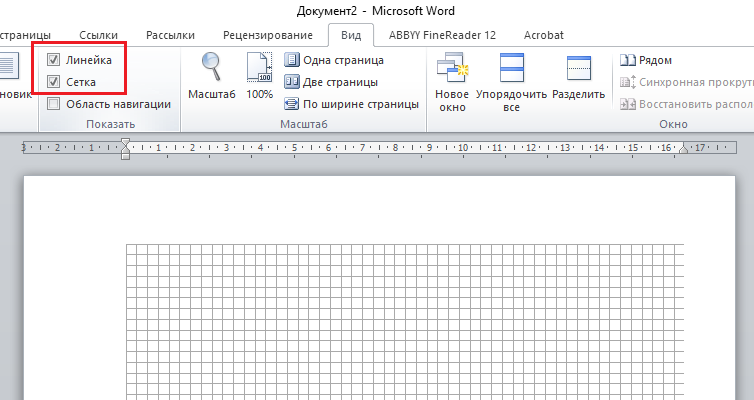Click the Масштаб group label
Image resolution: width=754 pixels, height=400 pixels.
(x=303, y=124)
